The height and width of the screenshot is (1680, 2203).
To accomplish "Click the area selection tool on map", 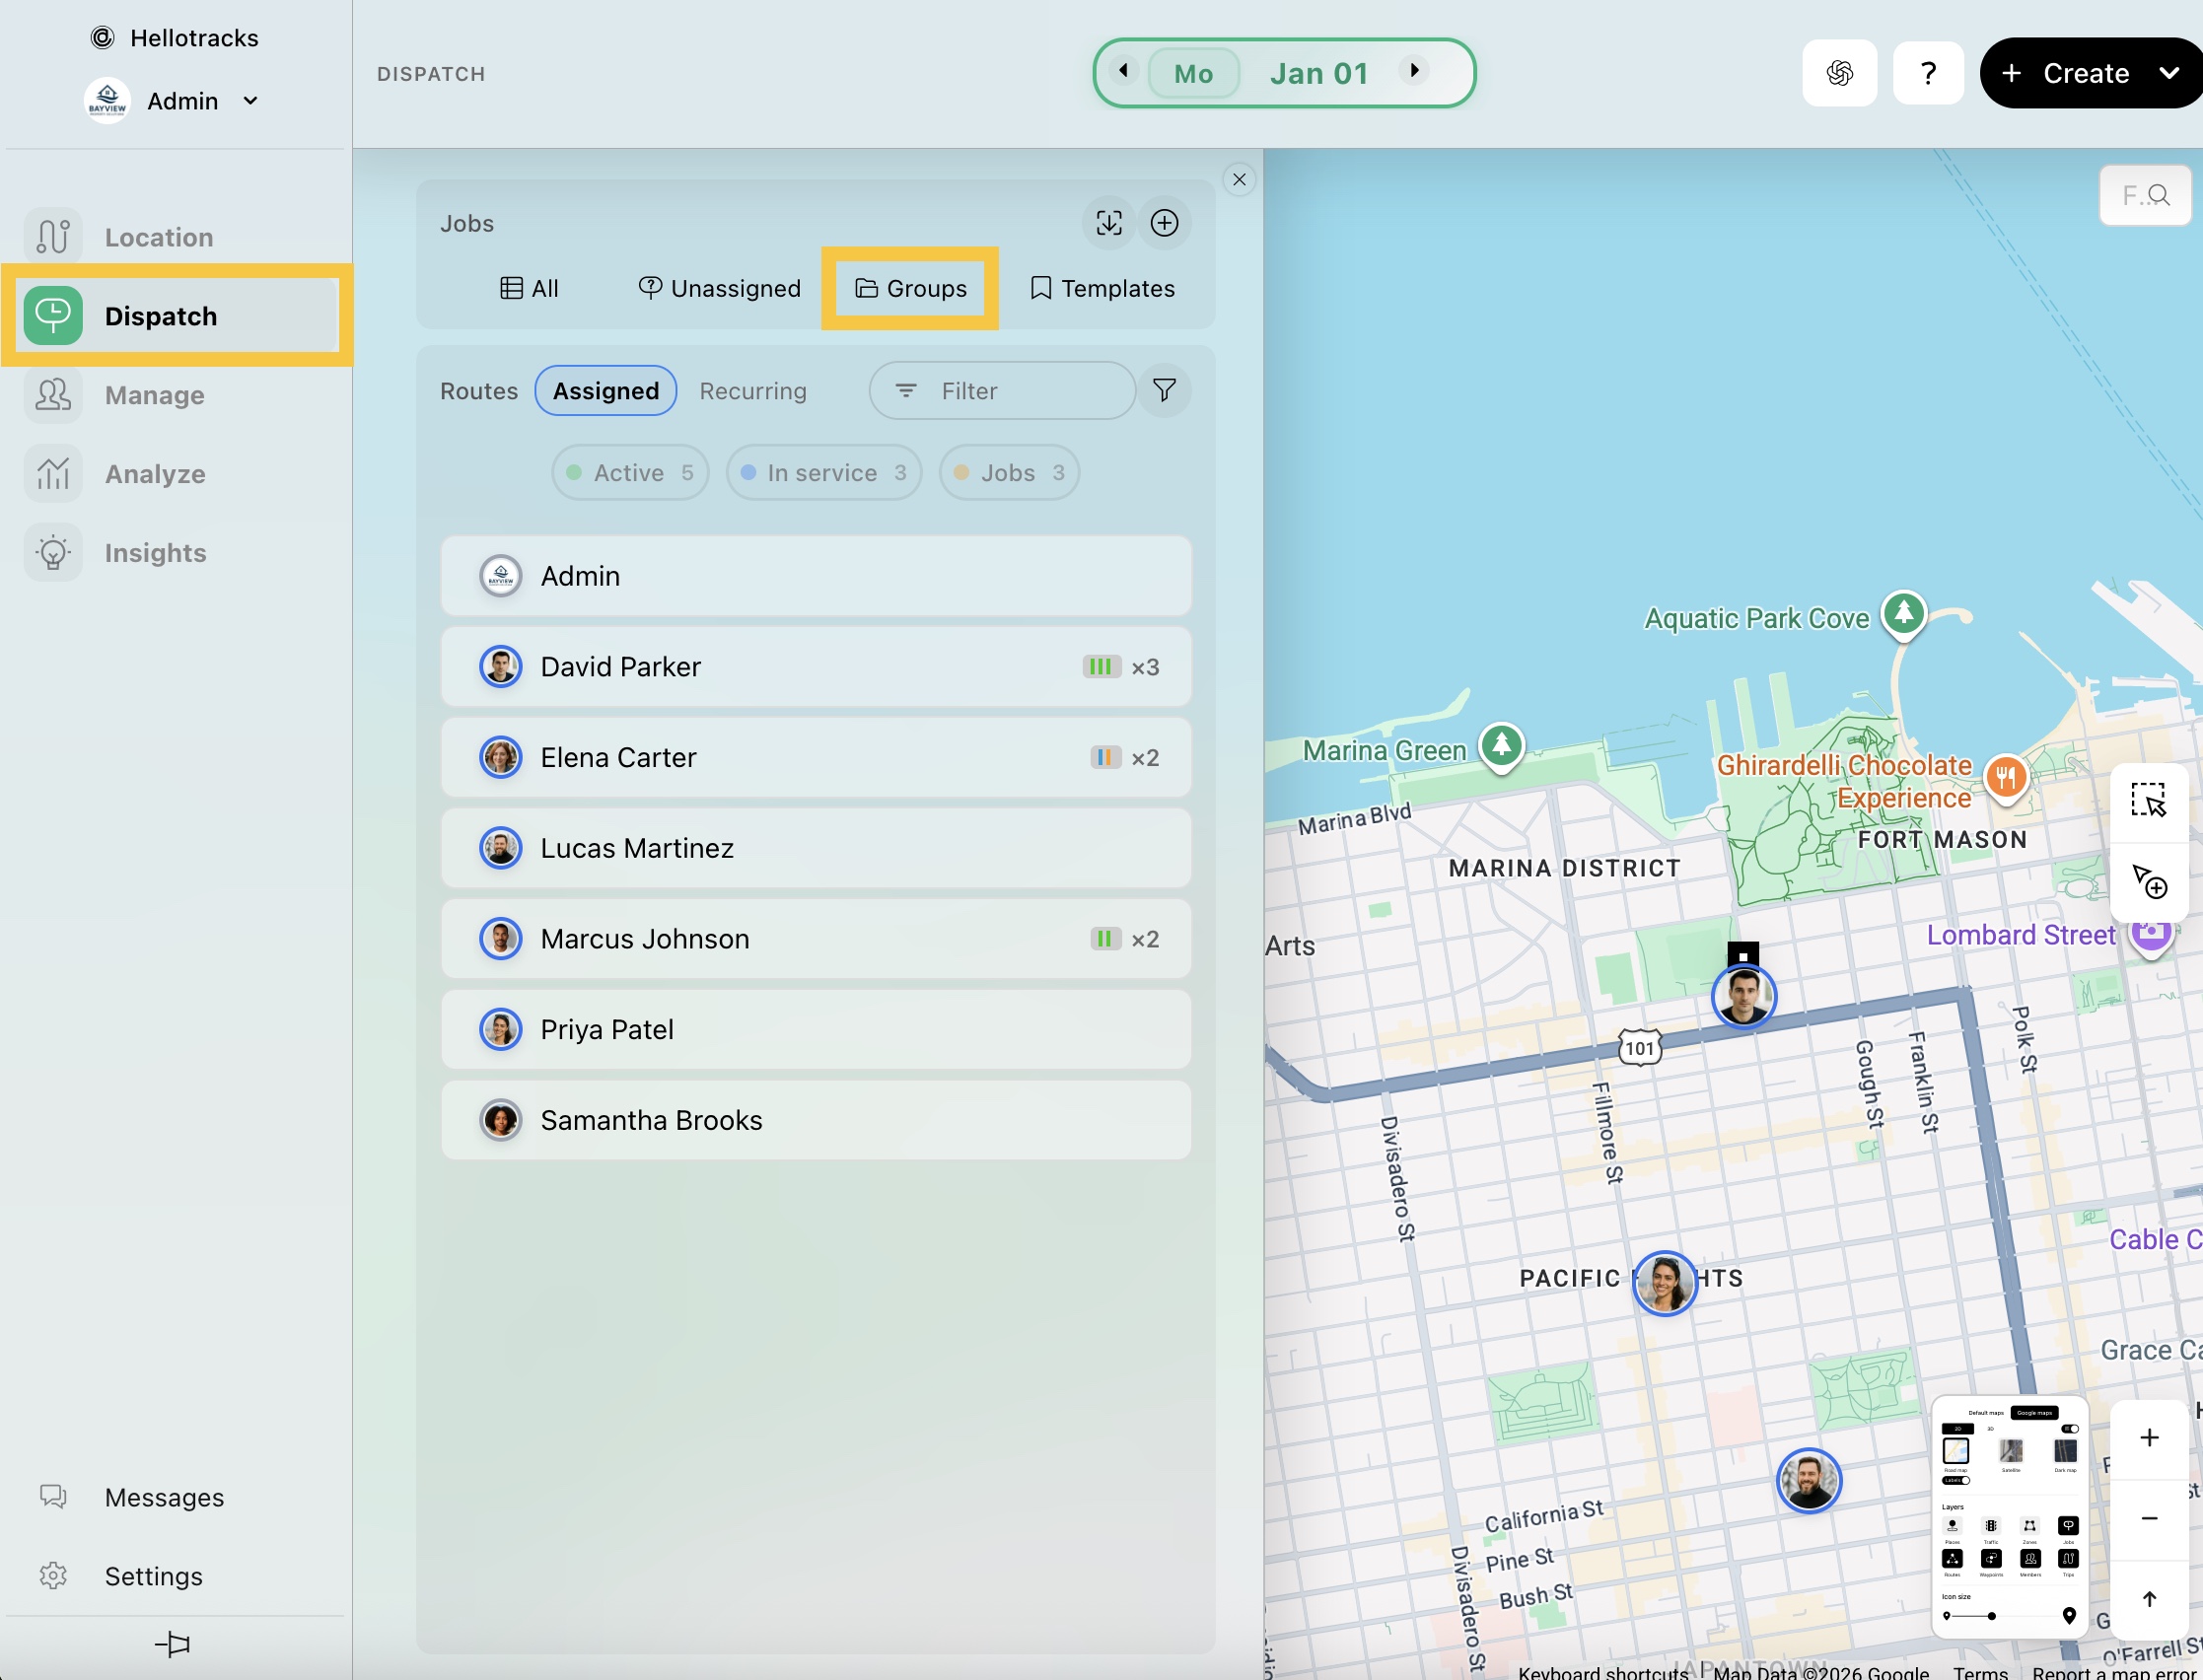I will tap(2148, 800).
